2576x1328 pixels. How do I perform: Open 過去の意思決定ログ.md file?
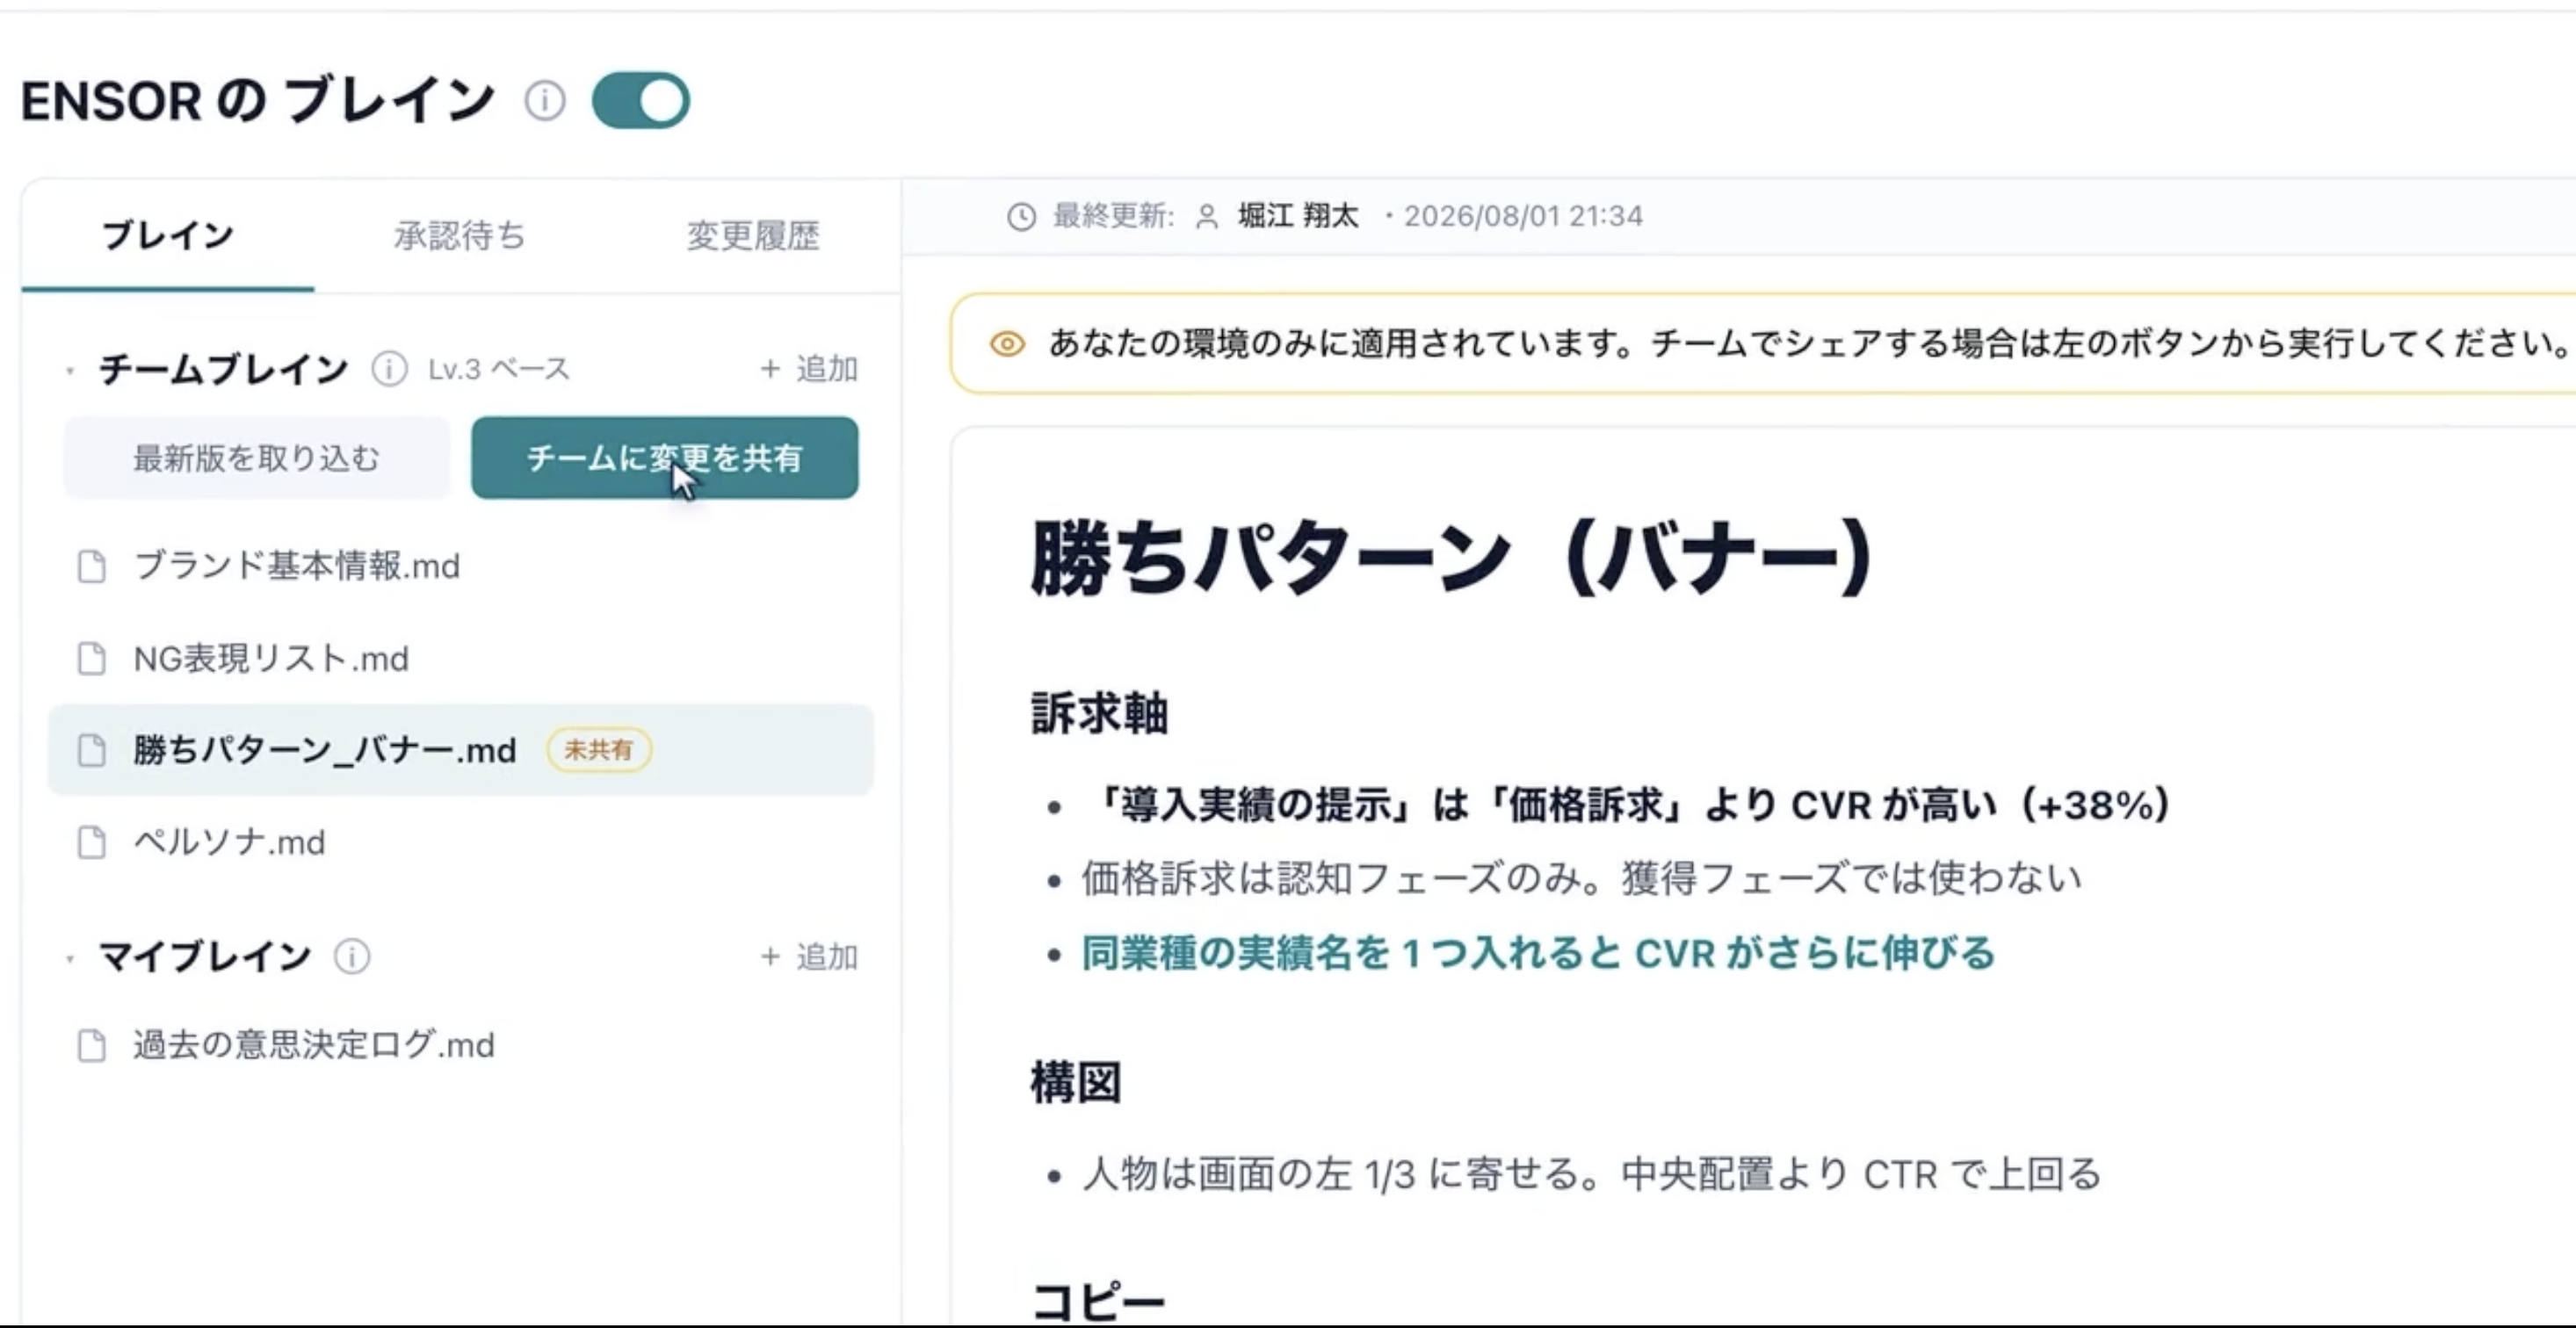point(461,1045)
